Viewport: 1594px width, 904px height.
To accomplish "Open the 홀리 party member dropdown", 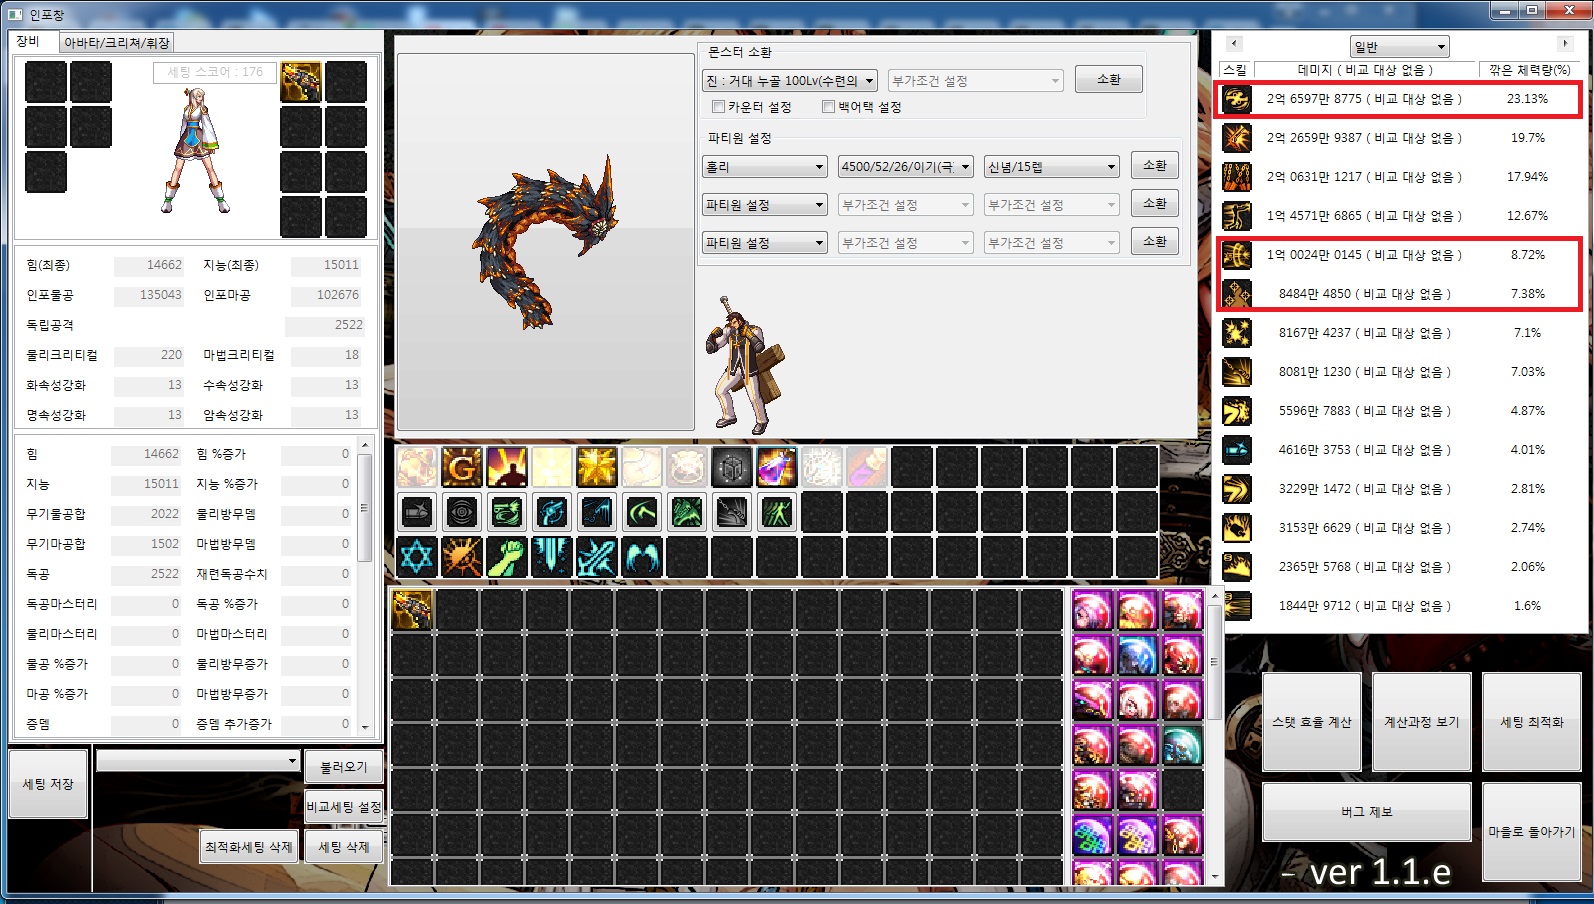I will tap(765, 167).
